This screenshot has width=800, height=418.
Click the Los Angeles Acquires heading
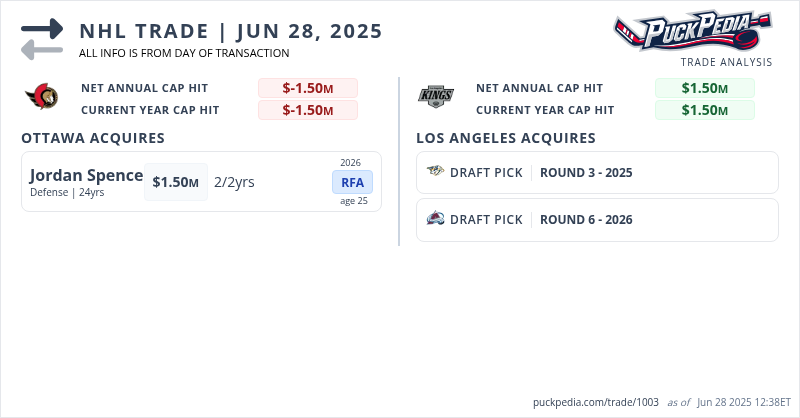506,138
